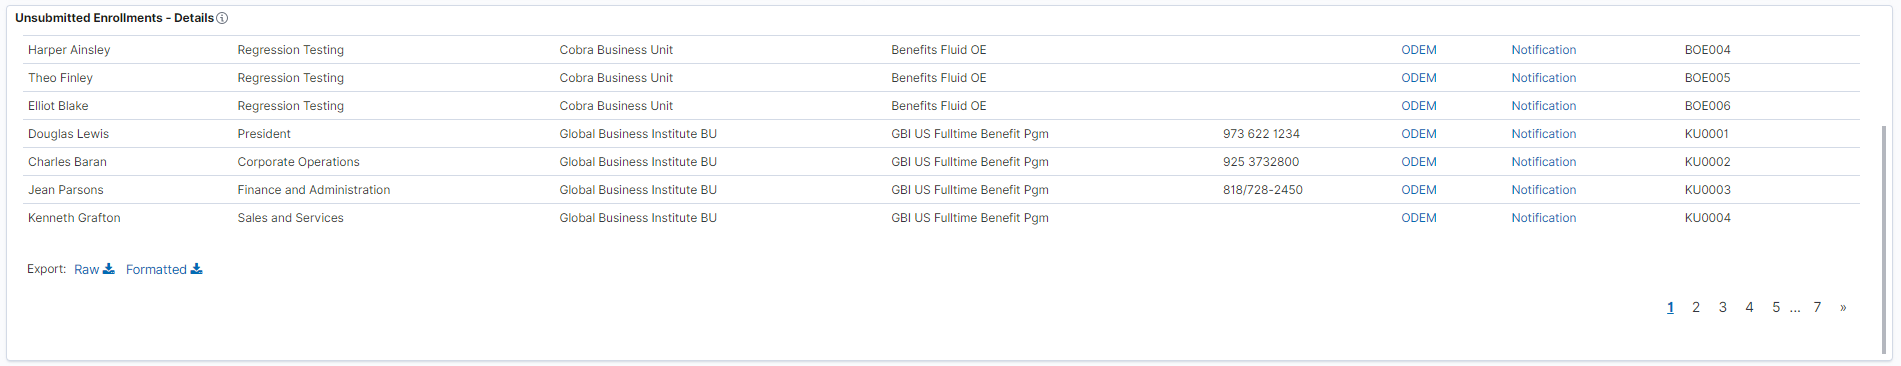
Task: Click the vertical scrollbar of details panel
Action: (1885, 240)
